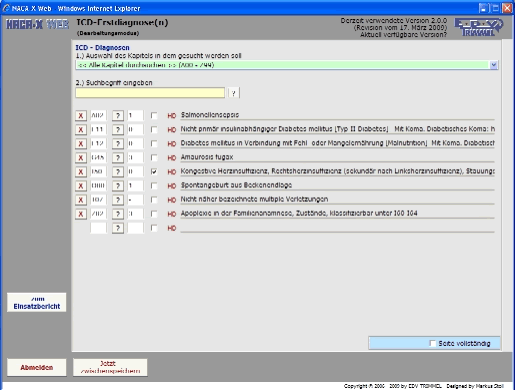Screen dimensions: 515x390
Task: Minimize the Internet Explorer window
Action: (x=483, y=8)
